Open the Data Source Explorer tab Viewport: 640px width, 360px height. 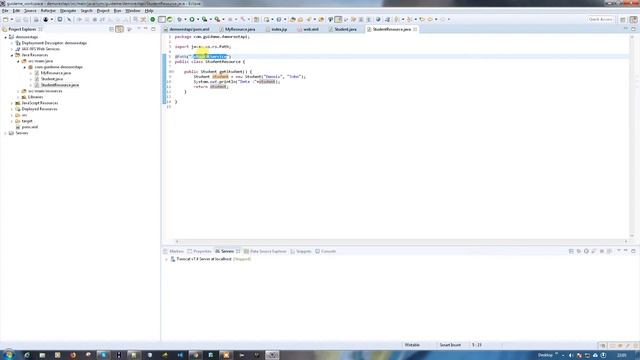[265, 251]
